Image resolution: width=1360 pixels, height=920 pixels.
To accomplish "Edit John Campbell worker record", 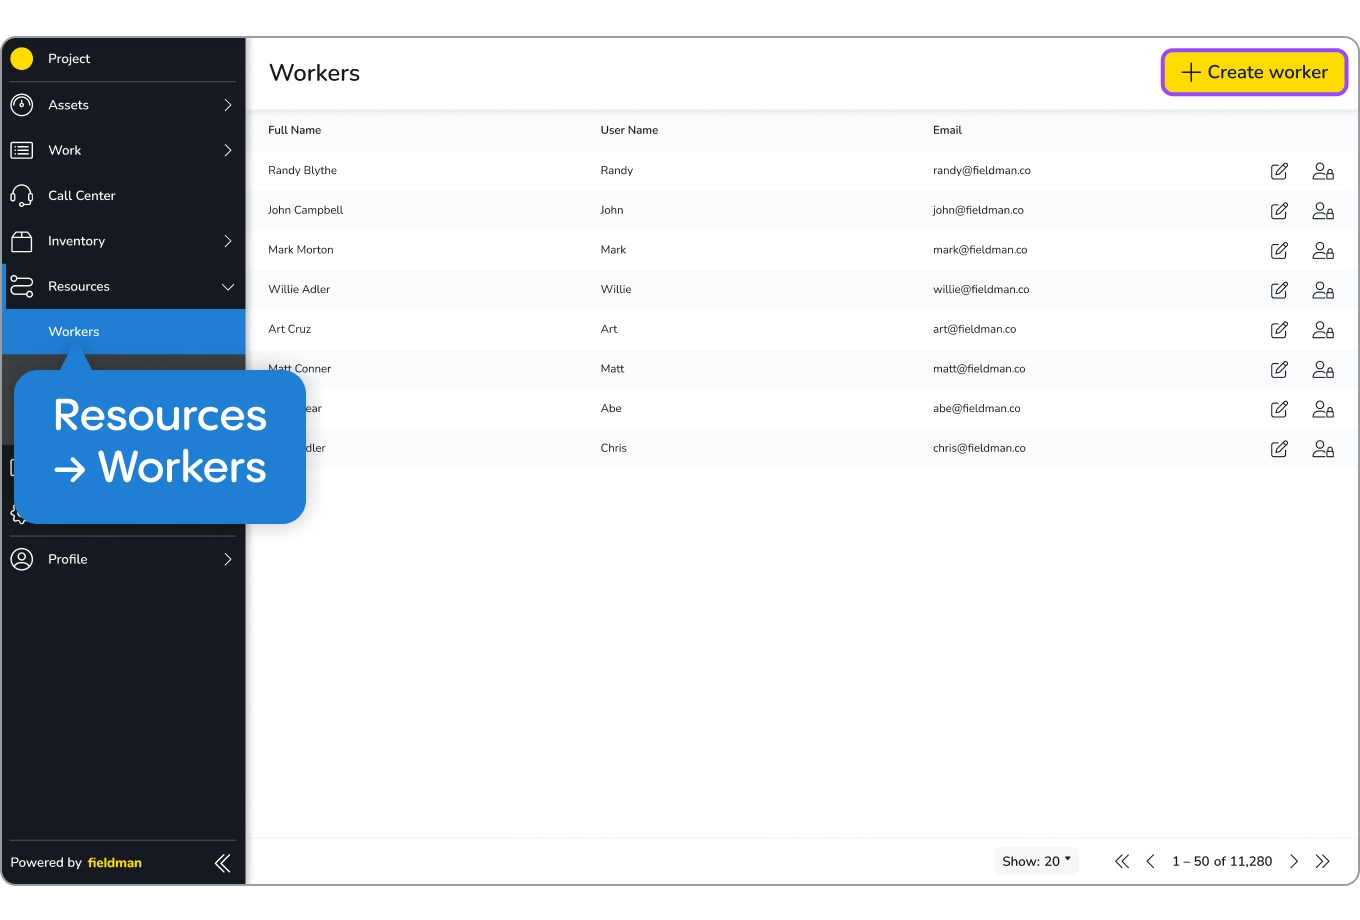I will pos(1279,211).
